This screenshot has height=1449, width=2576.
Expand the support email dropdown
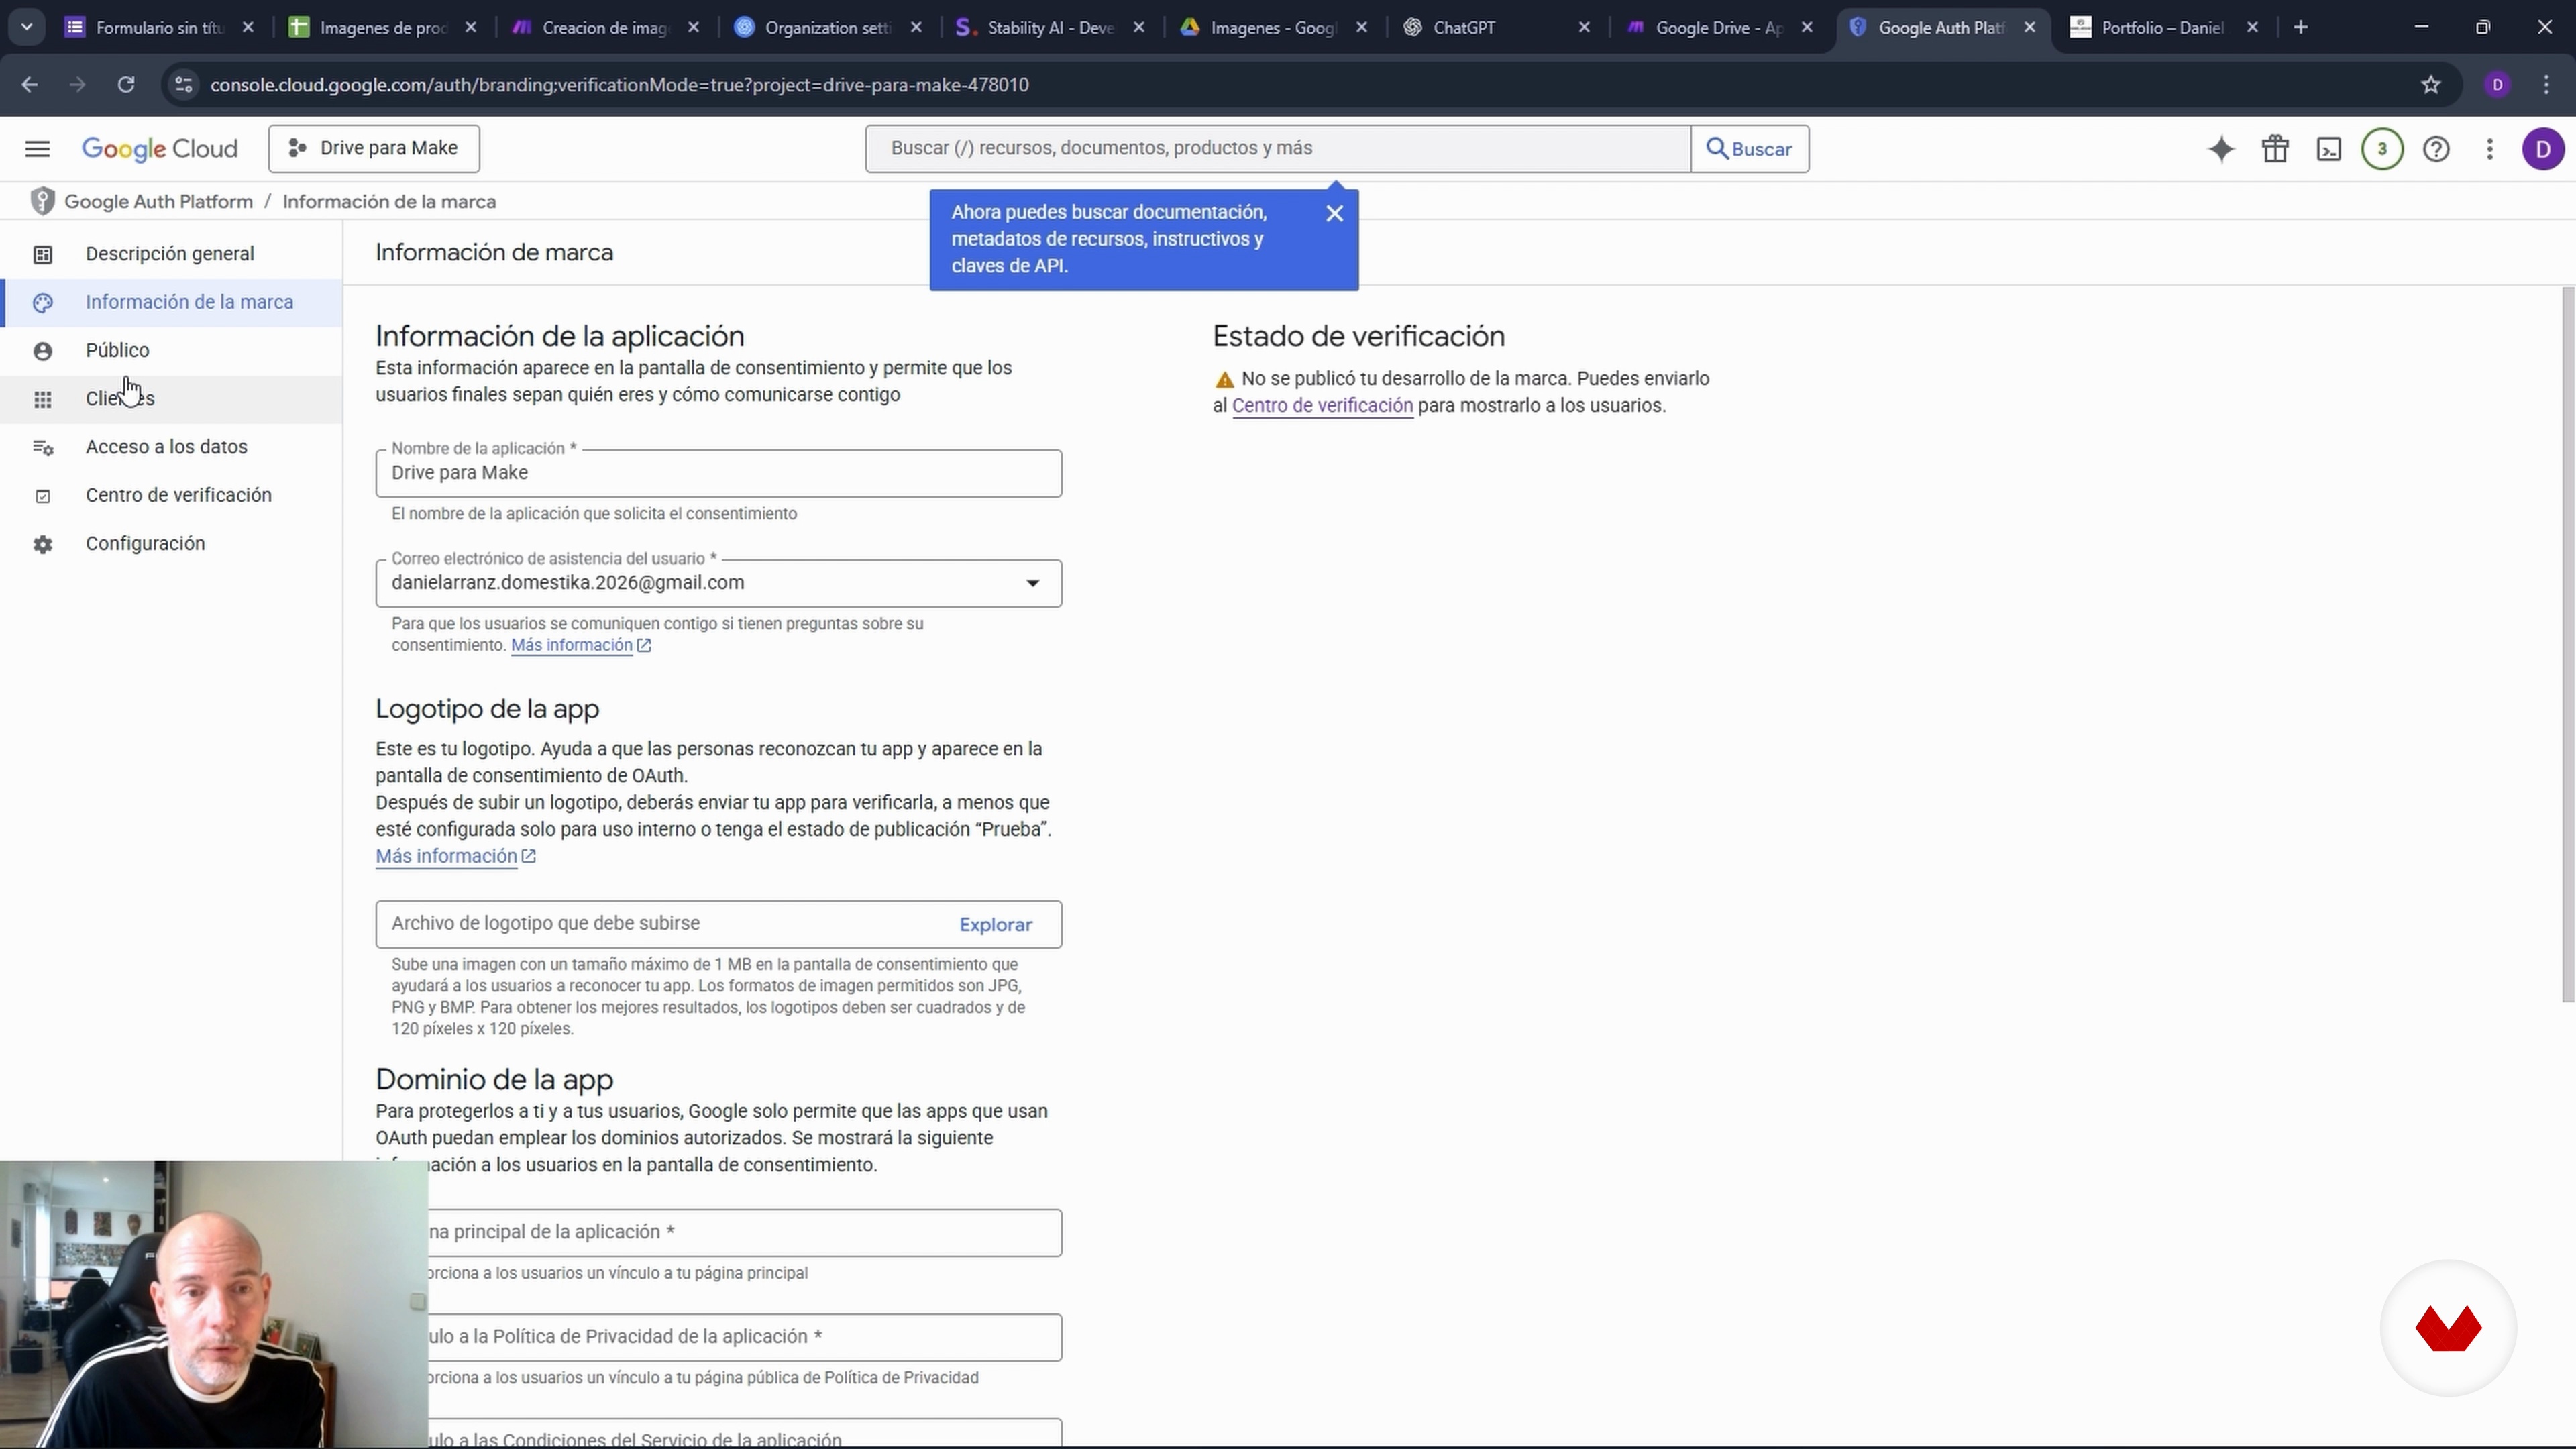pyautogui.click(x=1032, y=583)
